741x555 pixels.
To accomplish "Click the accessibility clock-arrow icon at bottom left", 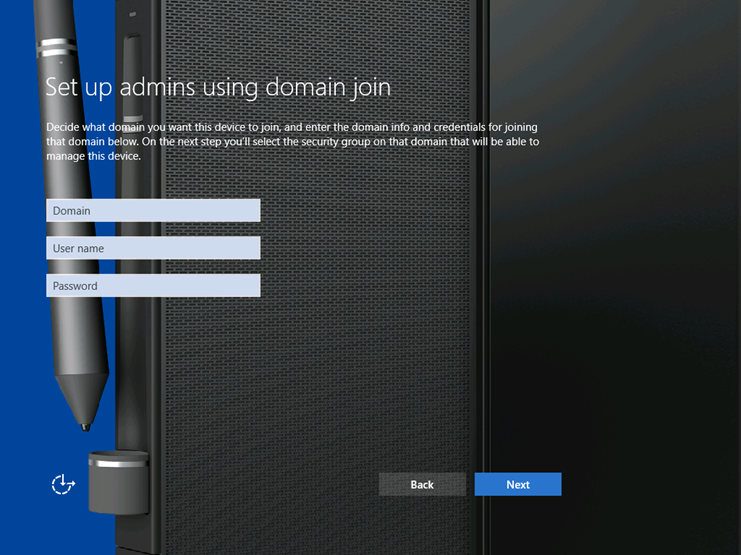I will click(x=63, y=484).
